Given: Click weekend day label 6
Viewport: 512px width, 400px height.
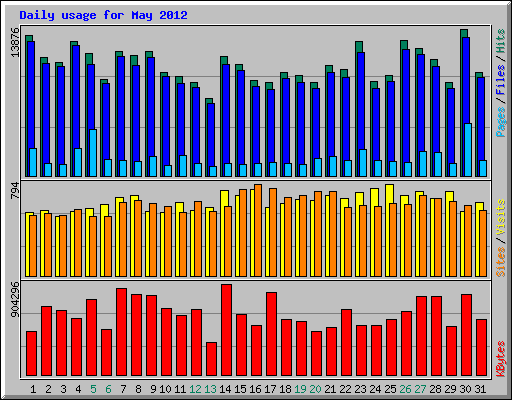Looking at the screenshot, I should tap(108, 389).
